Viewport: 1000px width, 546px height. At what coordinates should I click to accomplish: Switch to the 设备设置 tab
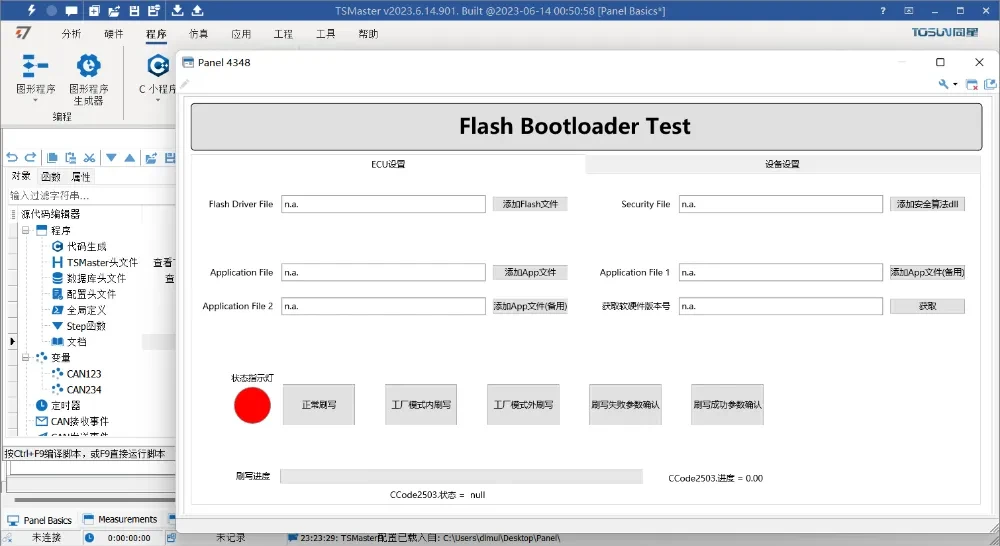tap(782, 164)
